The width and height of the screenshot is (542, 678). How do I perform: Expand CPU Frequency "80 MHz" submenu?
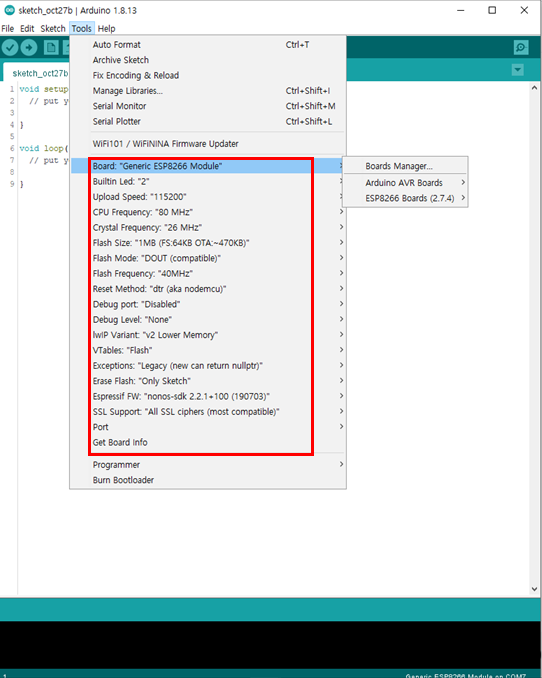click(208, 212)
